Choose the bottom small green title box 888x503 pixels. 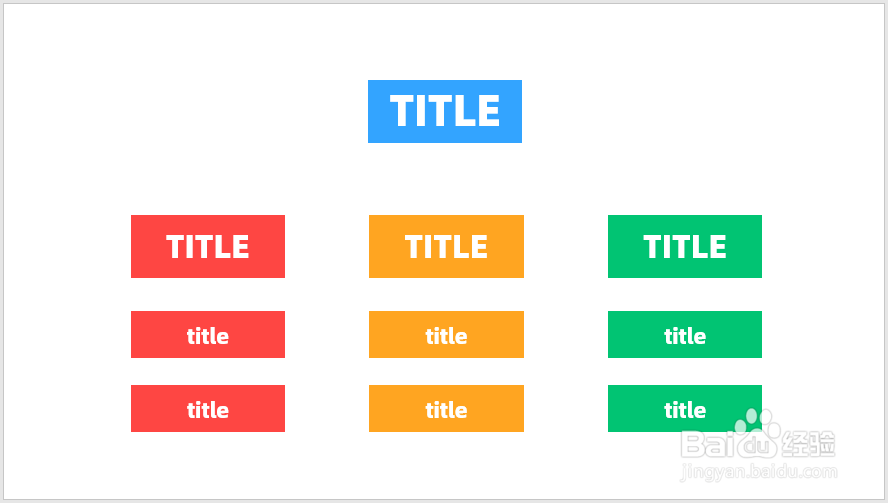685,408
